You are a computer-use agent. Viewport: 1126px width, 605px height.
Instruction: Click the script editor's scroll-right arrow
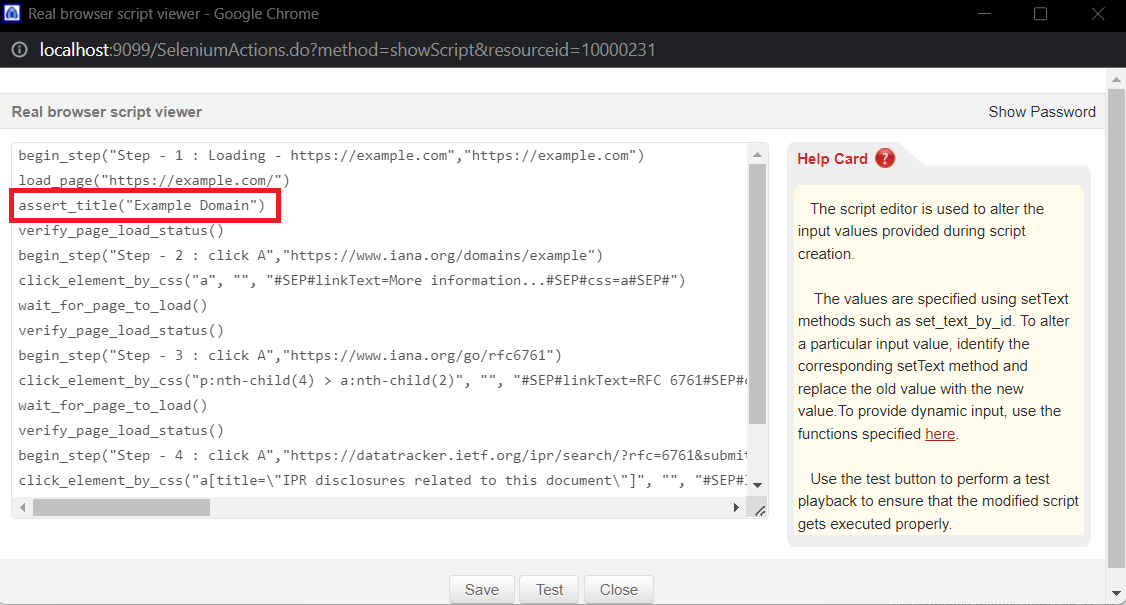pos(737,508)
